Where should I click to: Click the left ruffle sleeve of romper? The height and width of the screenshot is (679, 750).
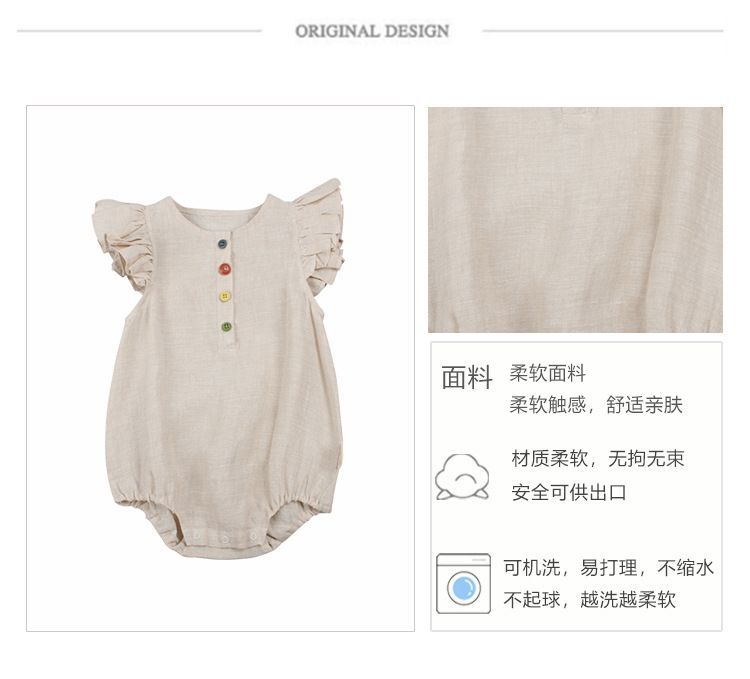click(x=123, y=242)
